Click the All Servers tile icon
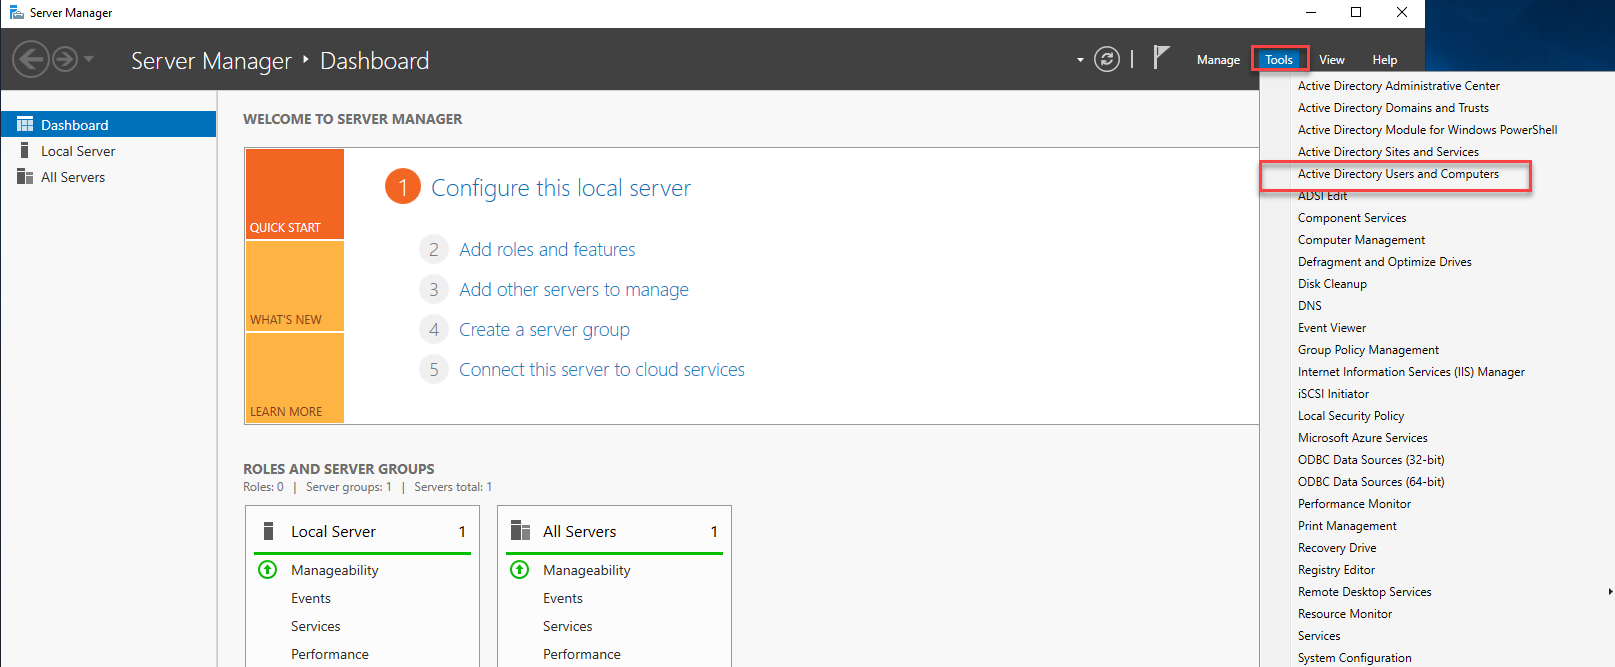The width and height of the screenshot is (1615, 667). coord(520,530)
